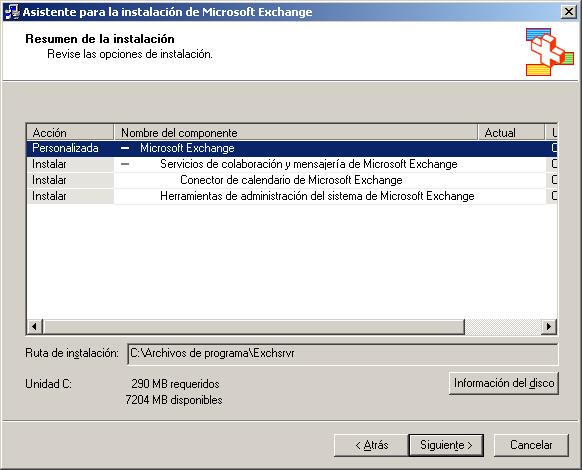Open action dropdown for Conector de calendario
The width and height of the screenshot is (582, 470).
70,180
